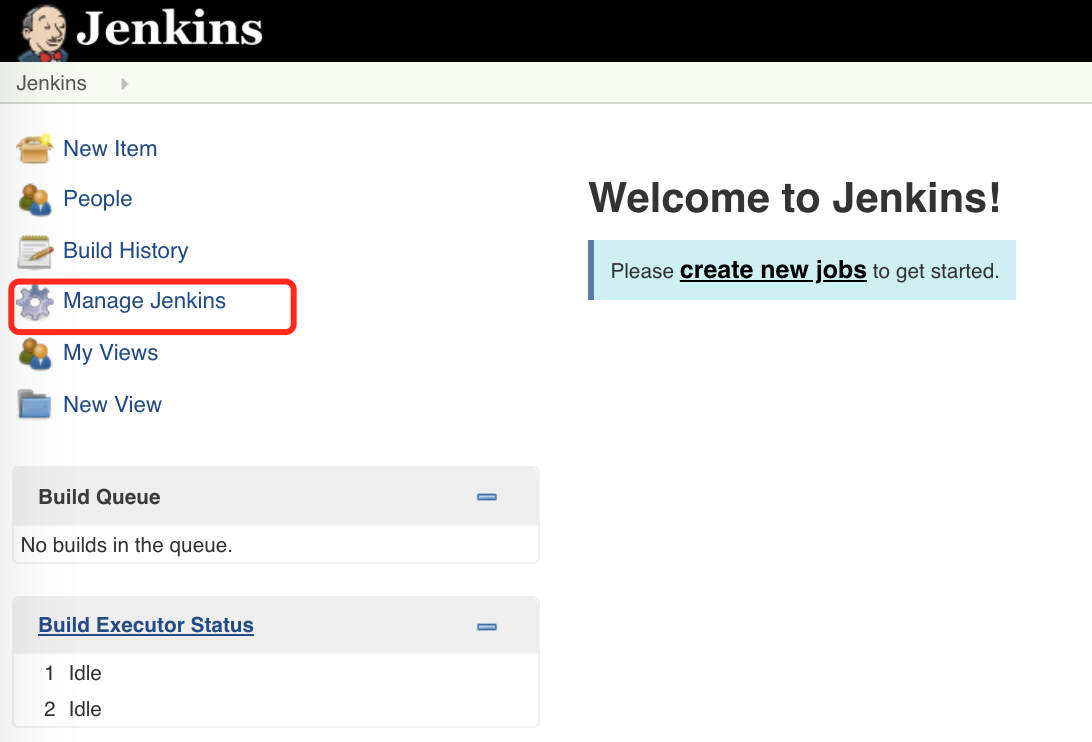Open the New Item link
Image resolution: width=1092 pixels, height=742 pixels.
110,148
